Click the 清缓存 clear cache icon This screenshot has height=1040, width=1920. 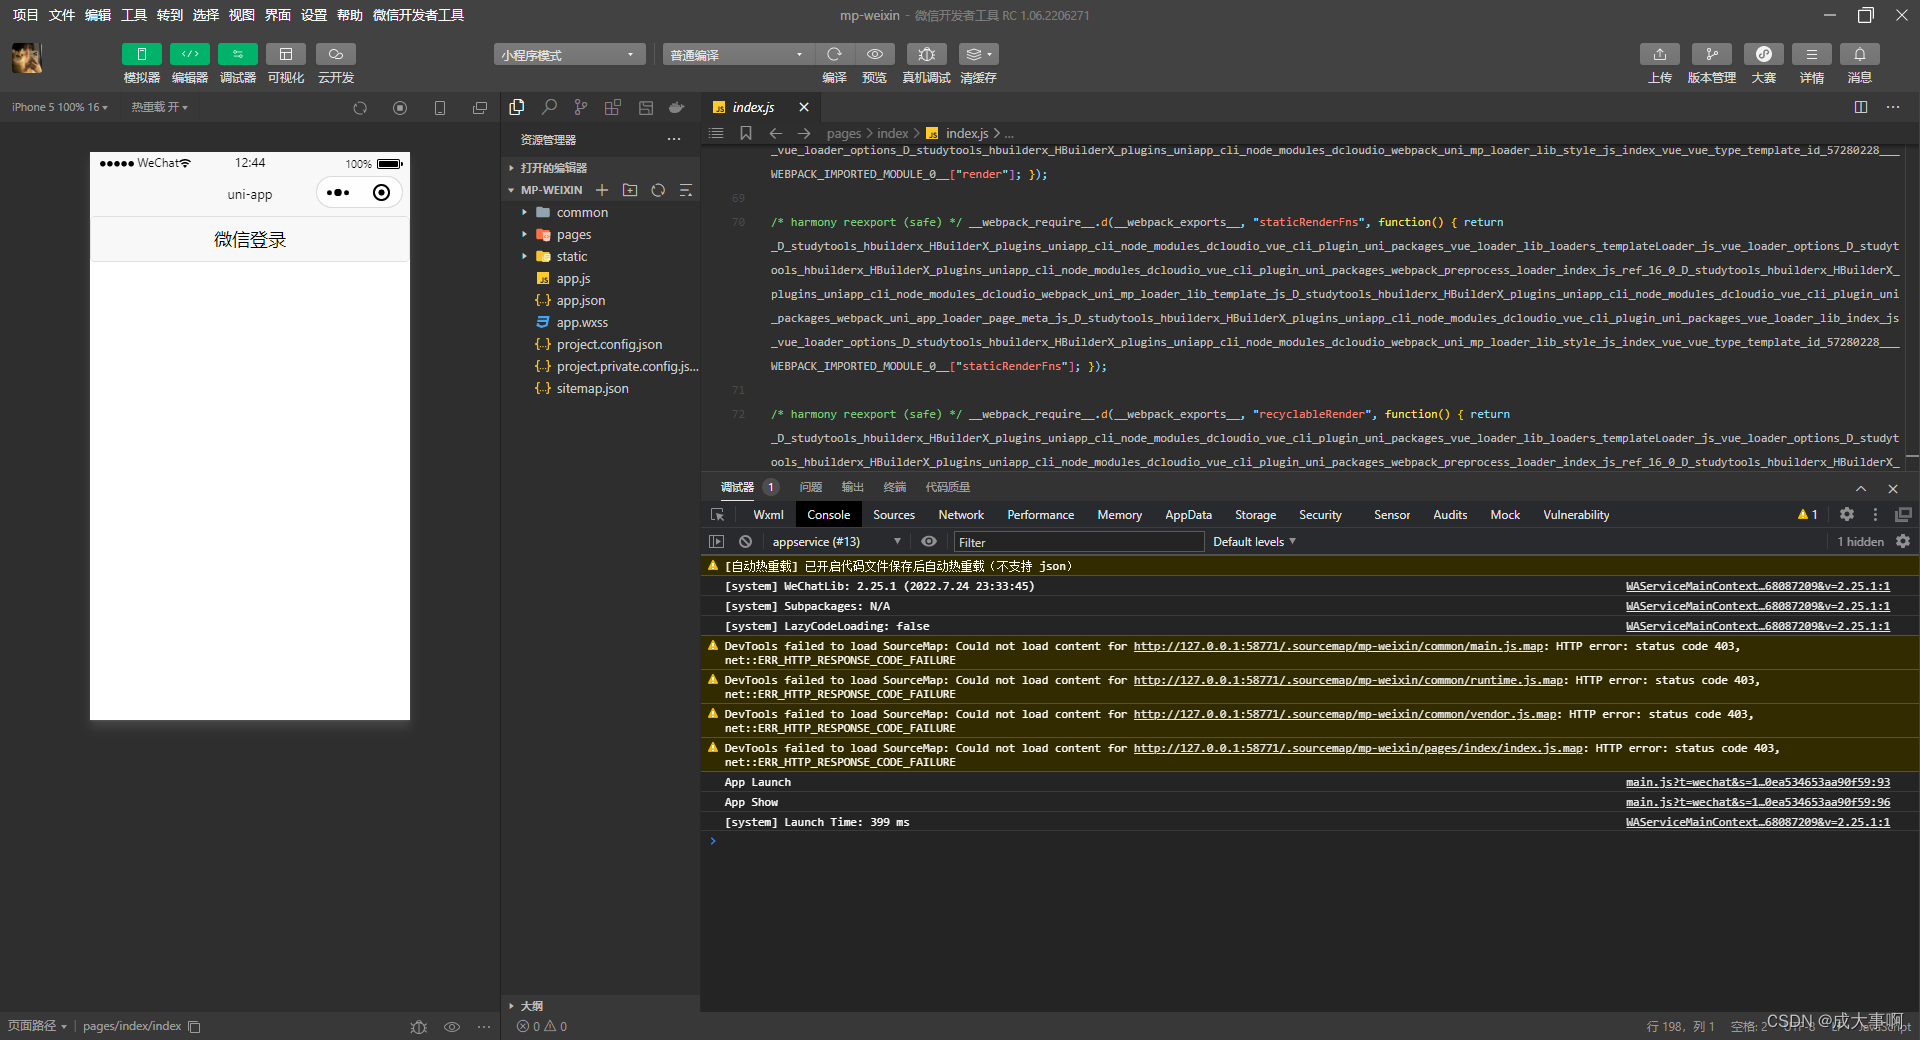(978, 54)
